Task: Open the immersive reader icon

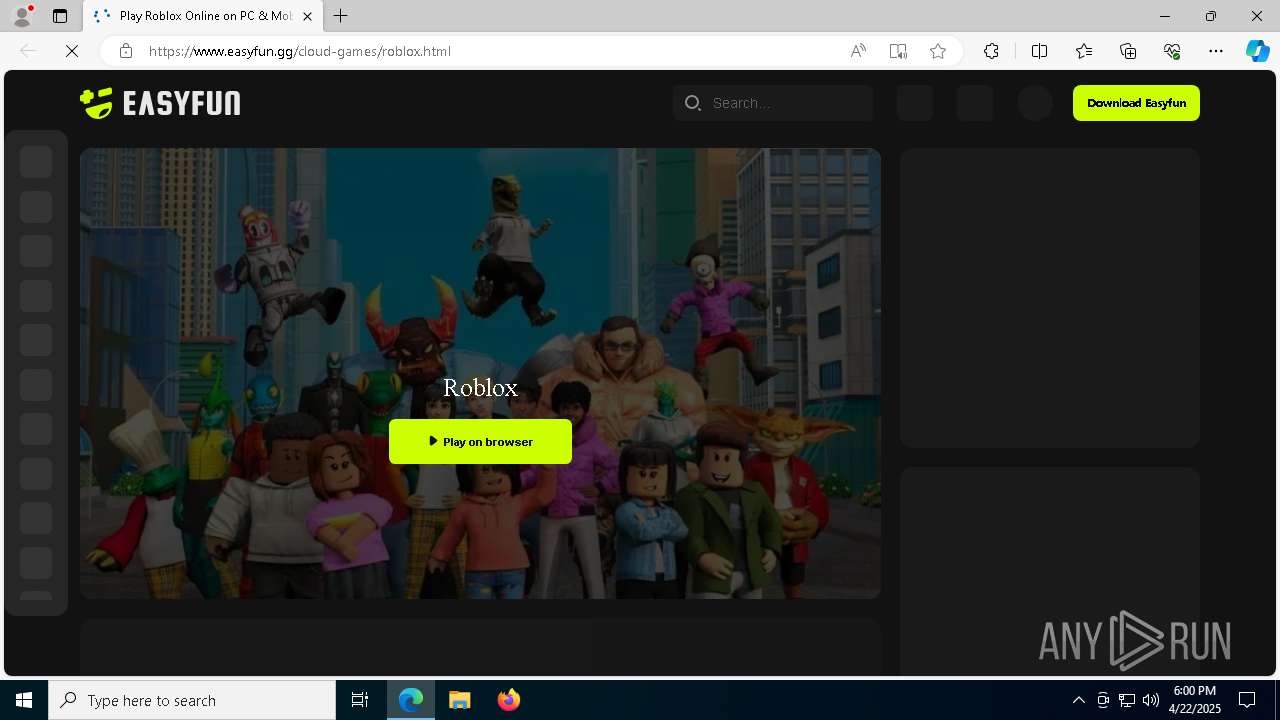Action: tap(898, 51)
